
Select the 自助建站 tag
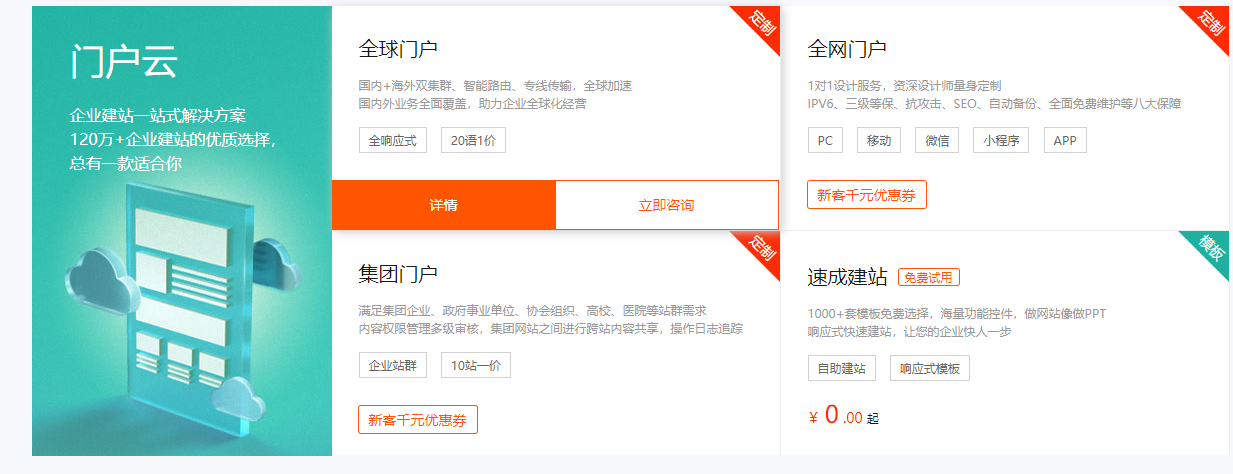[x=842, y=368]
